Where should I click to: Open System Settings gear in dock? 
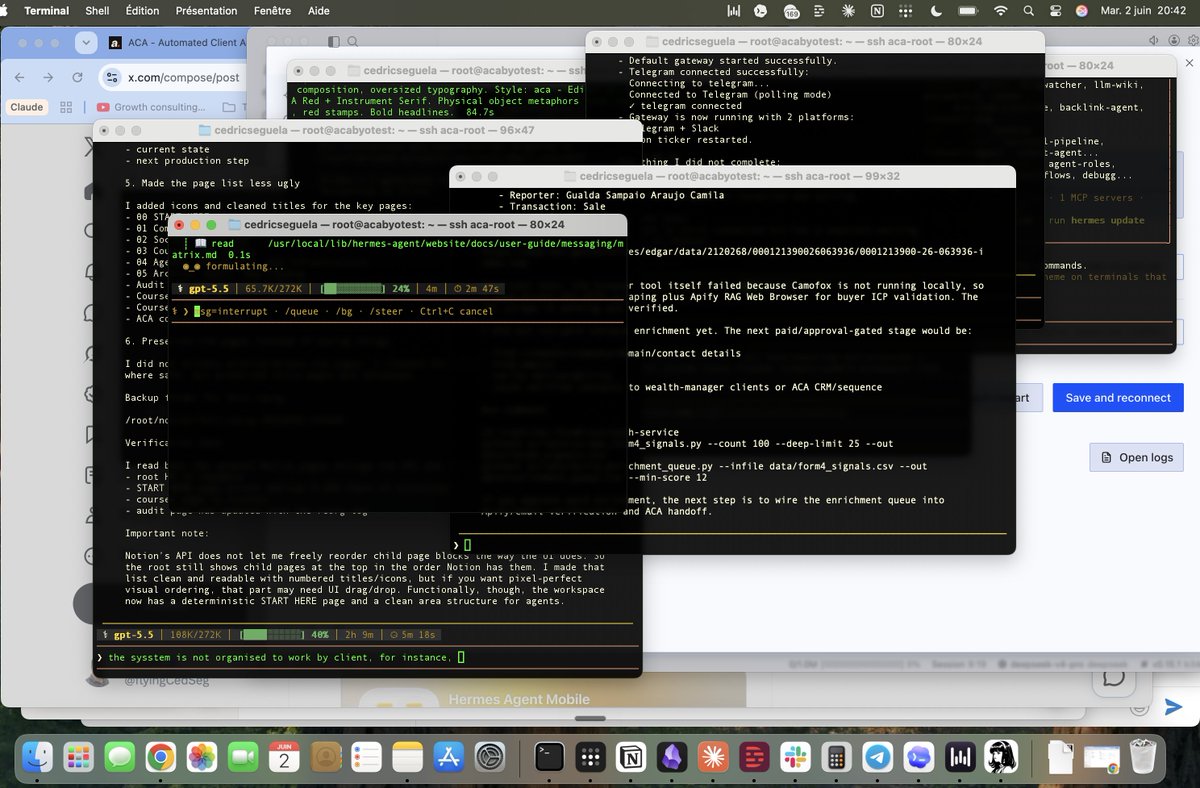tap(489, 759)
